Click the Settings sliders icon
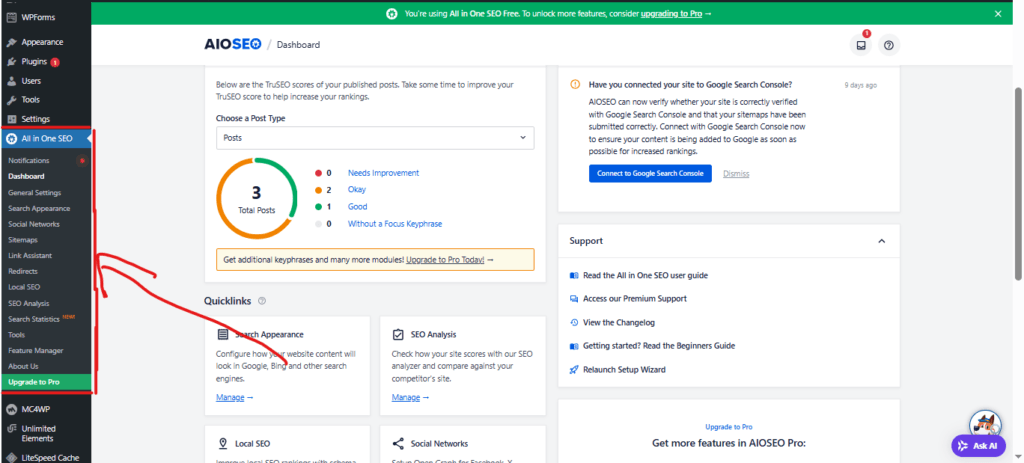1024x463 pixels. point(11,119)
